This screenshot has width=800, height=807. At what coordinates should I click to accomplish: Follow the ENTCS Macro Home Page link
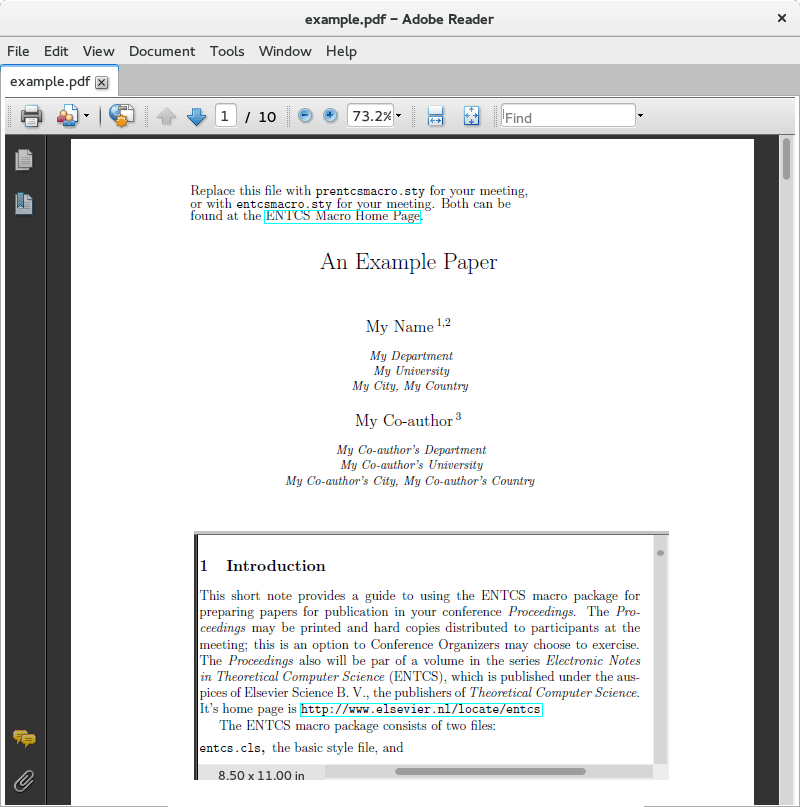coord(342,216)
